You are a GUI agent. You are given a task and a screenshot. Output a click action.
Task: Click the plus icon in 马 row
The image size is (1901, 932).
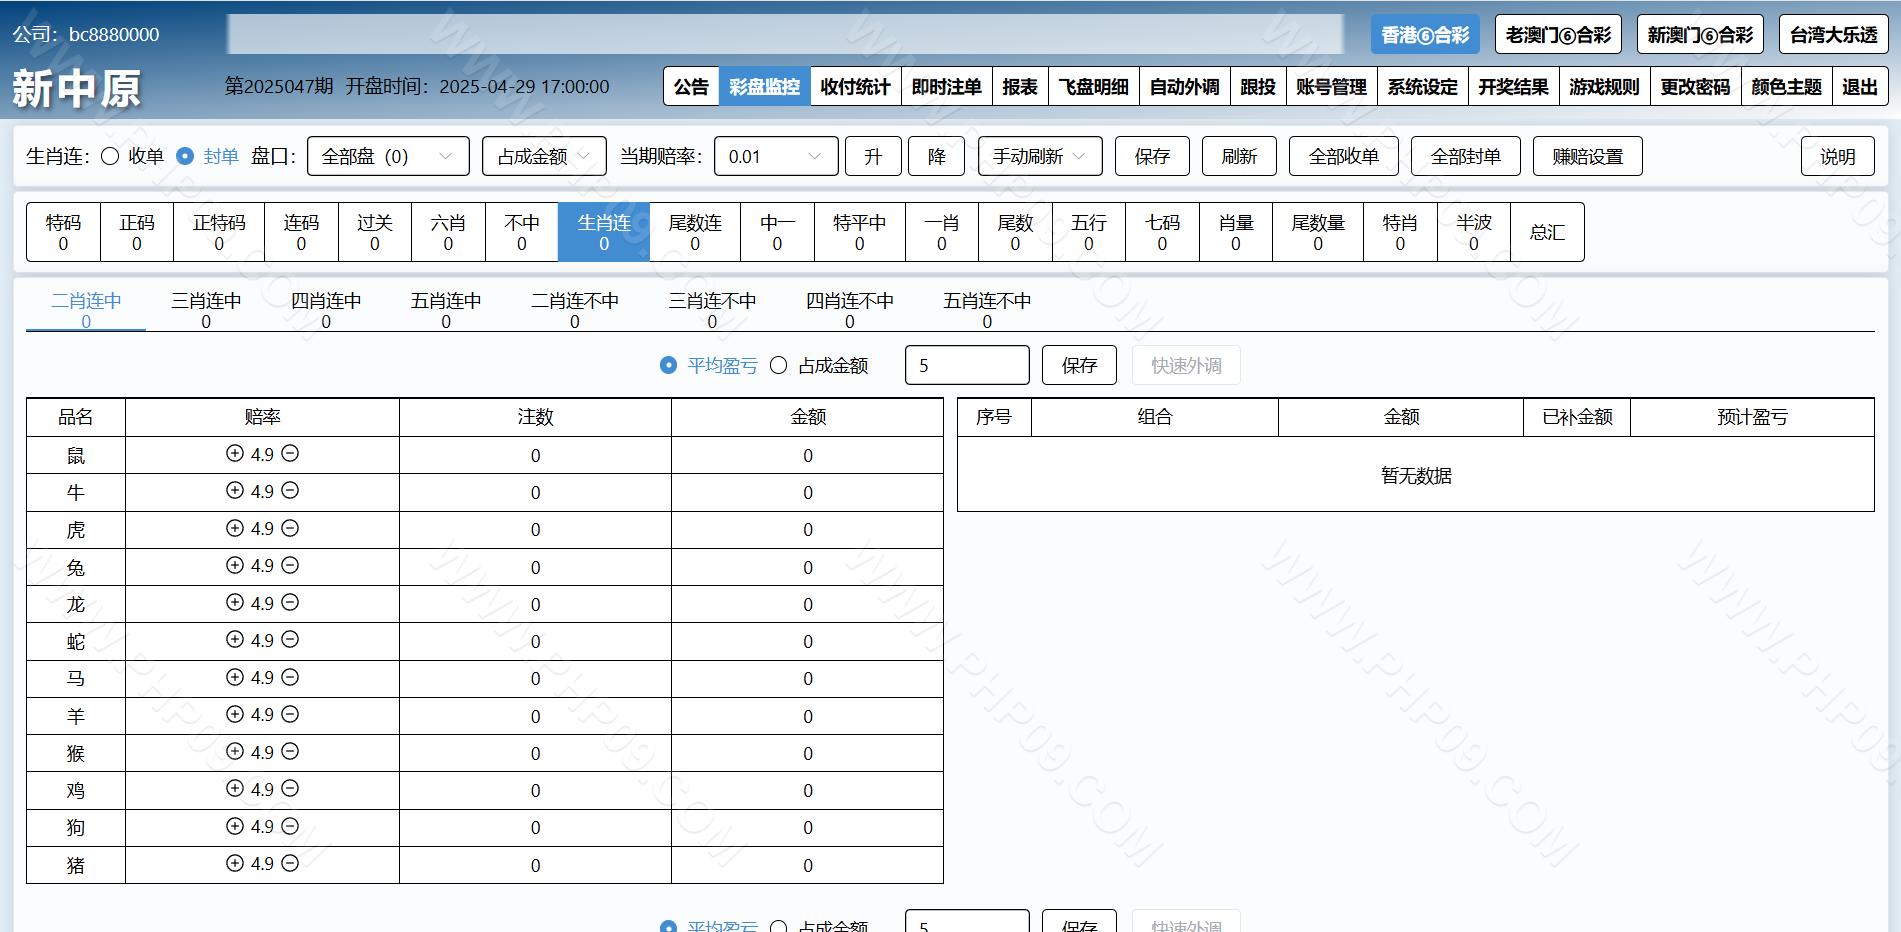[x=235, y=677]
